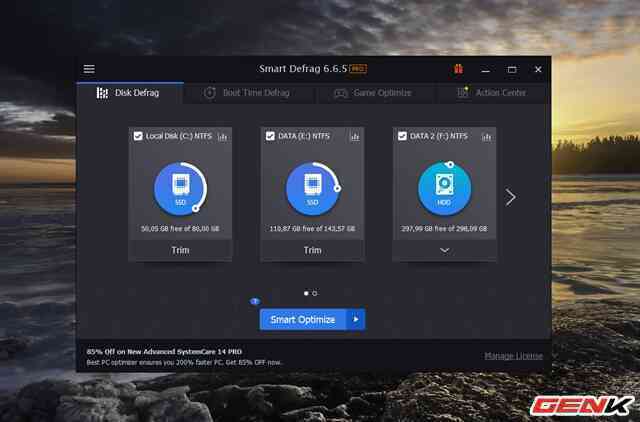640x422 pixels.
Task: Uncheck the Local Disk (C:) checkbox
Action: point(138,136)
